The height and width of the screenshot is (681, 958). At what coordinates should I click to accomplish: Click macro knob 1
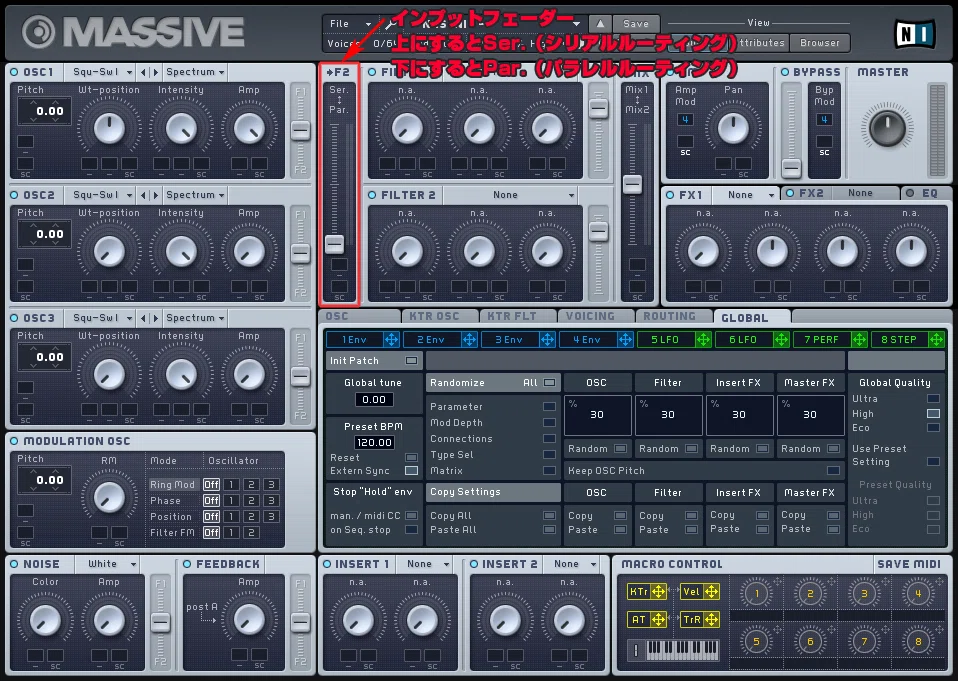pos(756,593)
